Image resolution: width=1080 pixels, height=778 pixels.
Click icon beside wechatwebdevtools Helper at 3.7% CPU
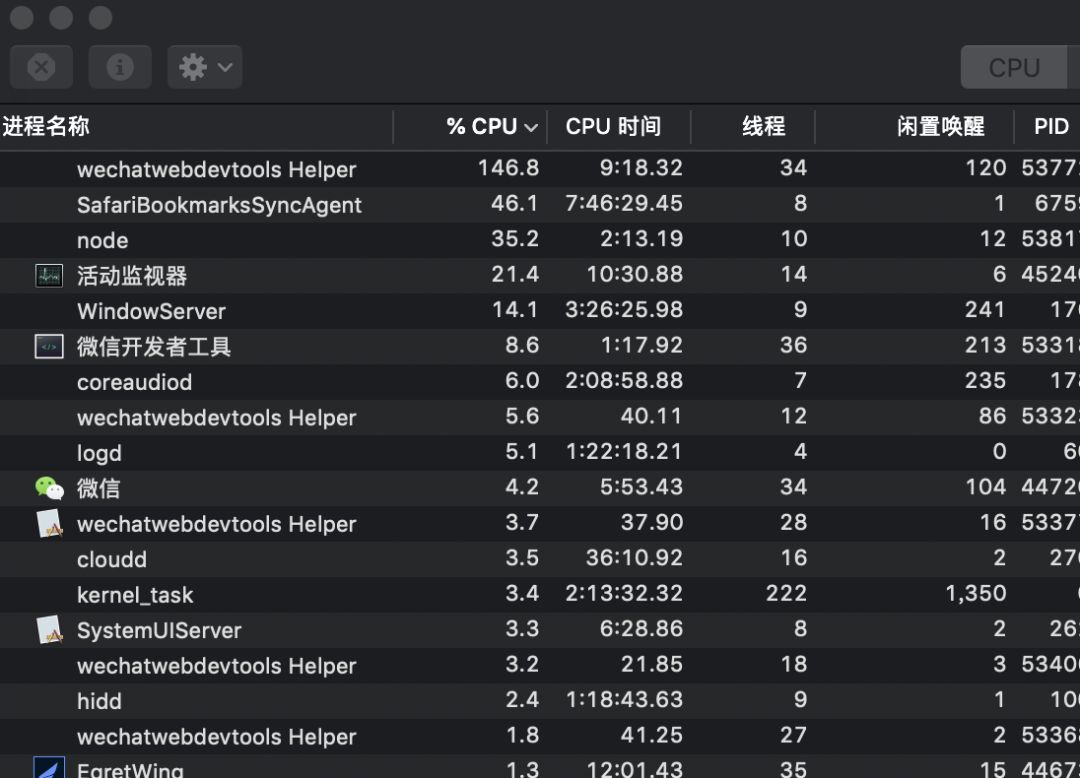pyautogui.click(x=50, y=524)
